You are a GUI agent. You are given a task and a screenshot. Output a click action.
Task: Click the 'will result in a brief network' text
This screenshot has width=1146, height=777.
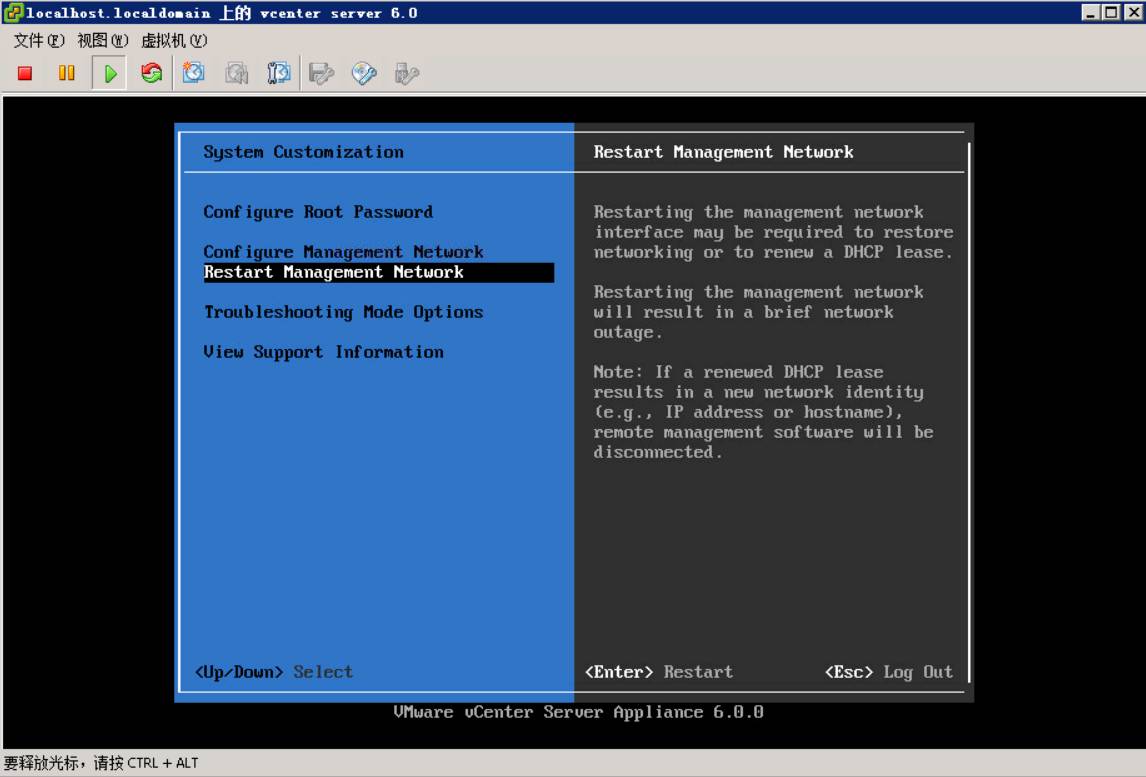click(743, 312)
